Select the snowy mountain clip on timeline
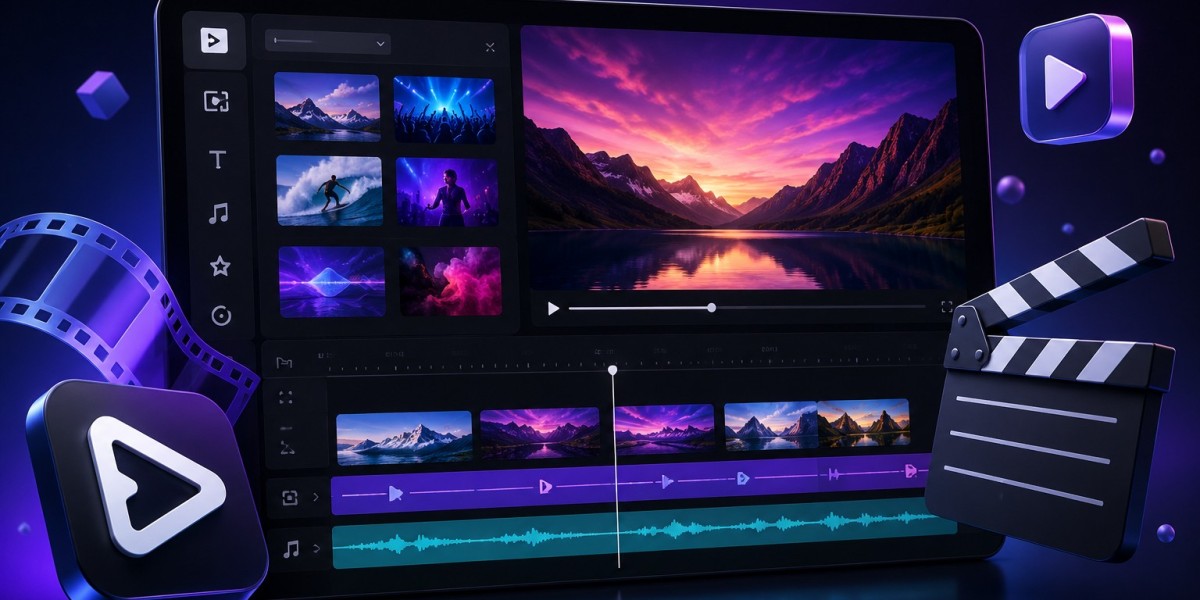The width and height of the screenshot is (1200, 600). [x=404, y=438]
